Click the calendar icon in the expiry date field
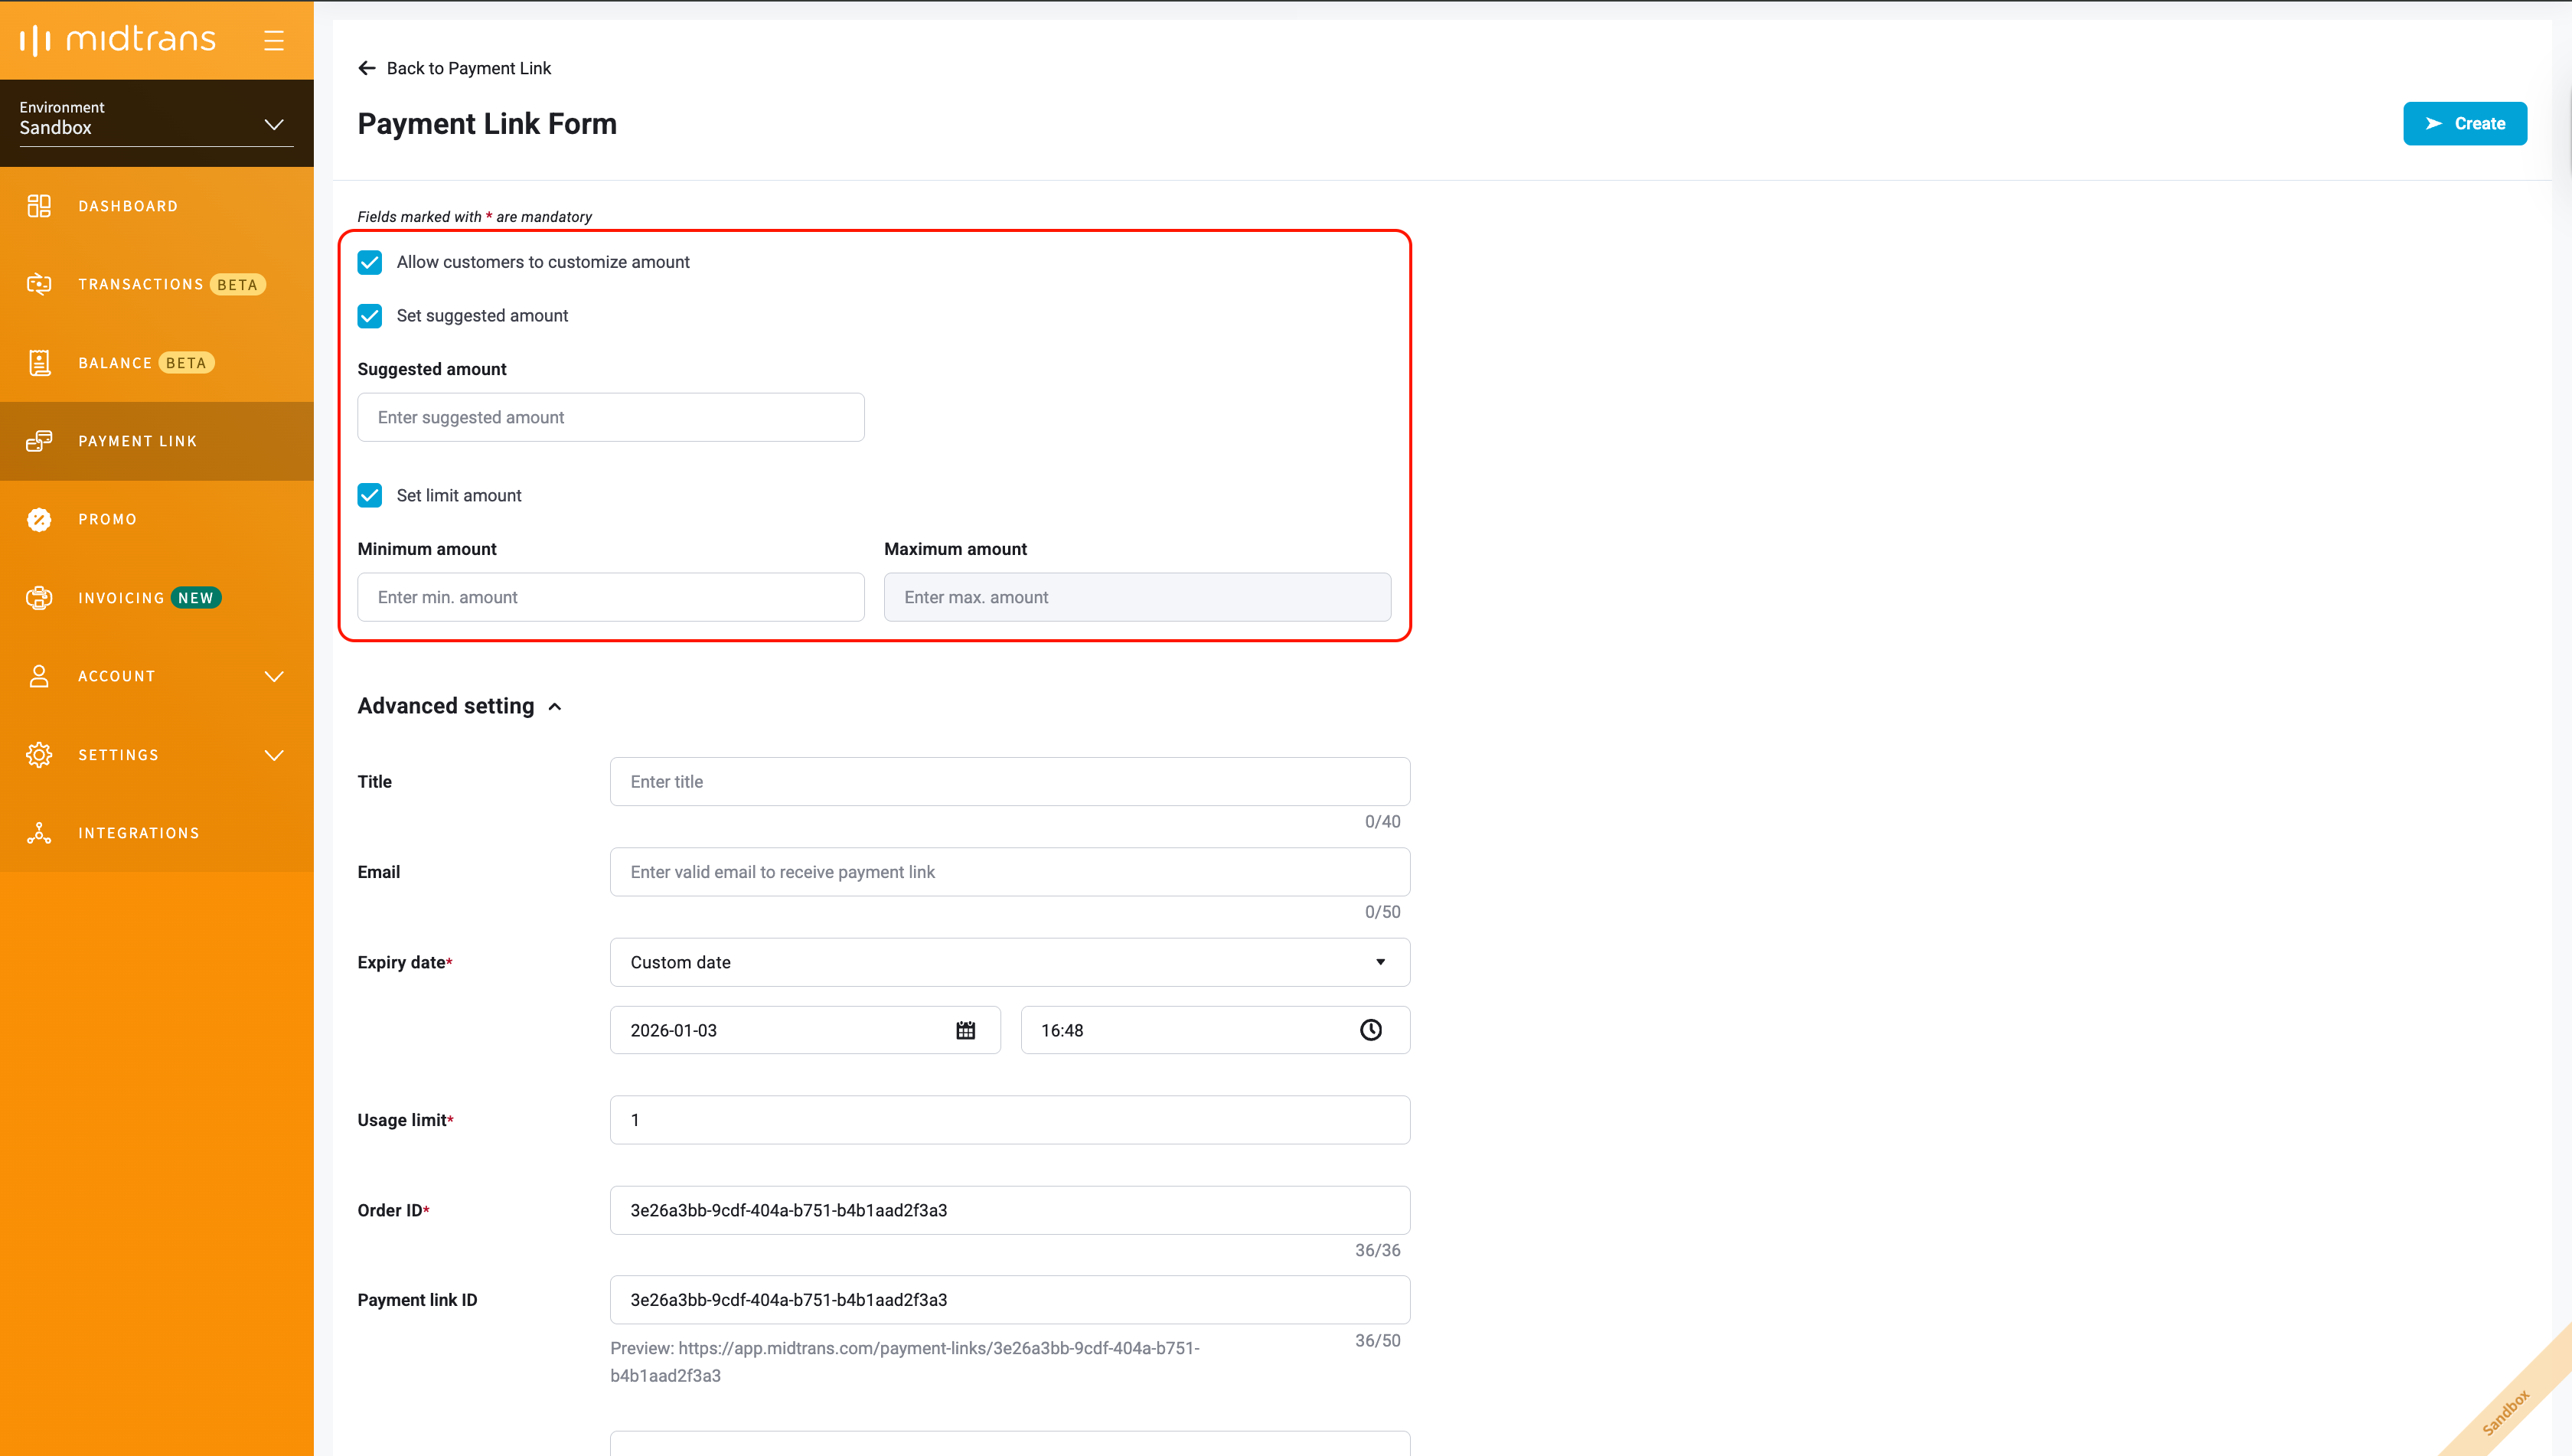This screenshot has width=2572, height=1456. pyautogui.click(x=965, y=1030)
